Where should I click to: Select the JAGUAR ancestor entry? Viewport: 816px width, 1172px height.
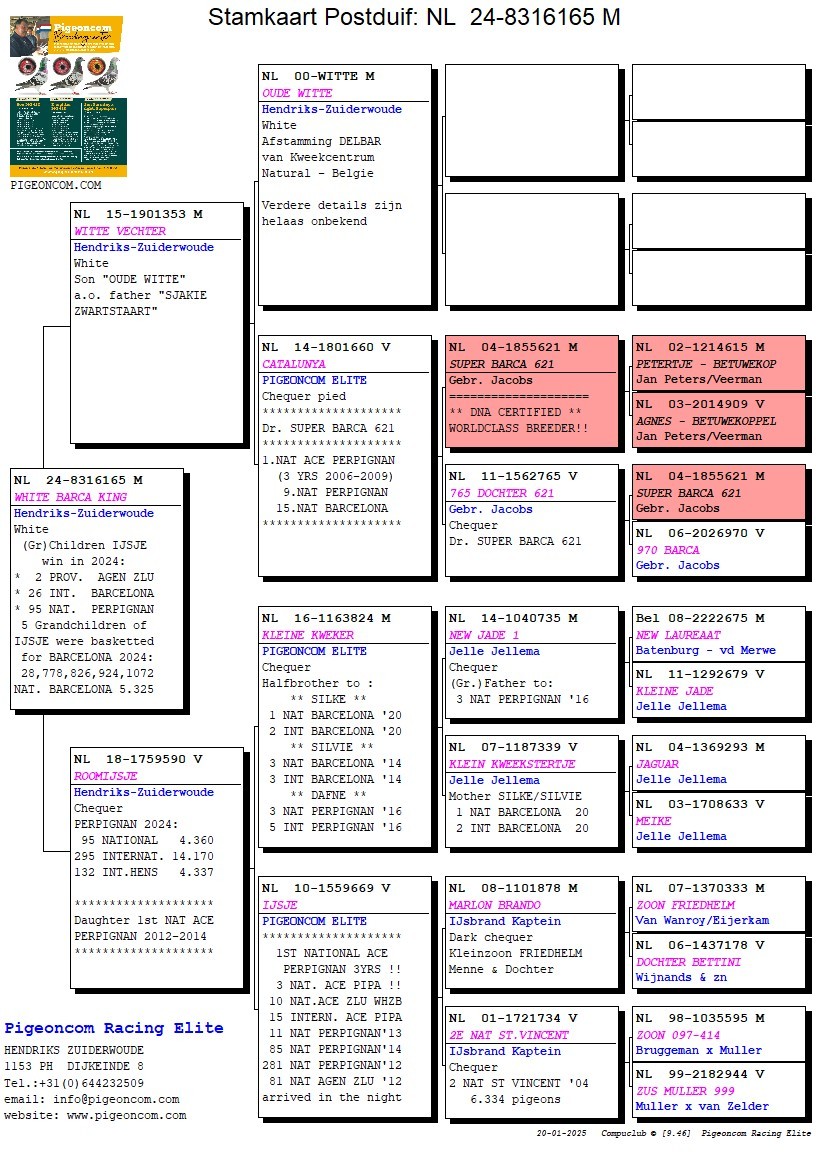coord(657,764)
